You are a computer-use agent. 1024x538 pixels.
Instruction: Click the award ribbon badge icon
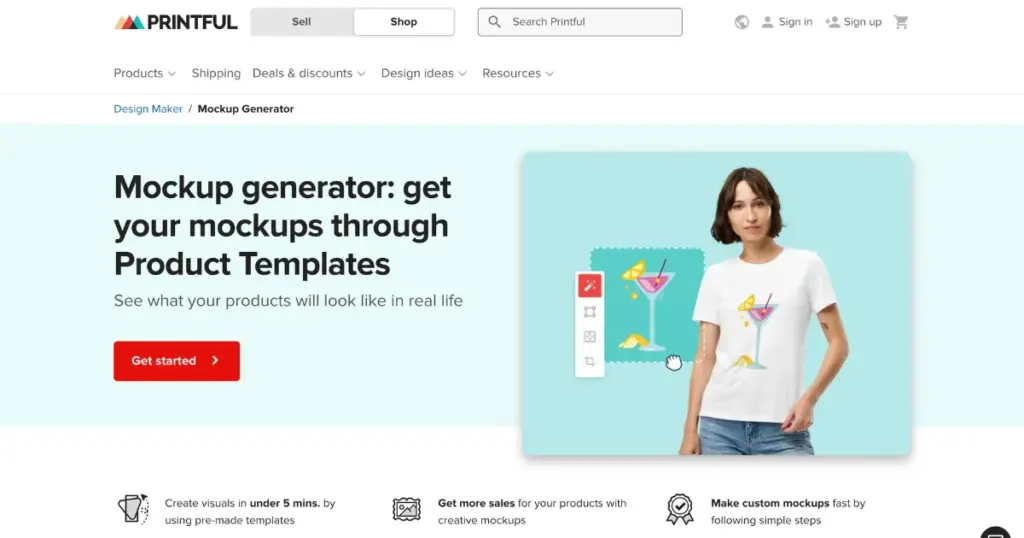(679, 509)
